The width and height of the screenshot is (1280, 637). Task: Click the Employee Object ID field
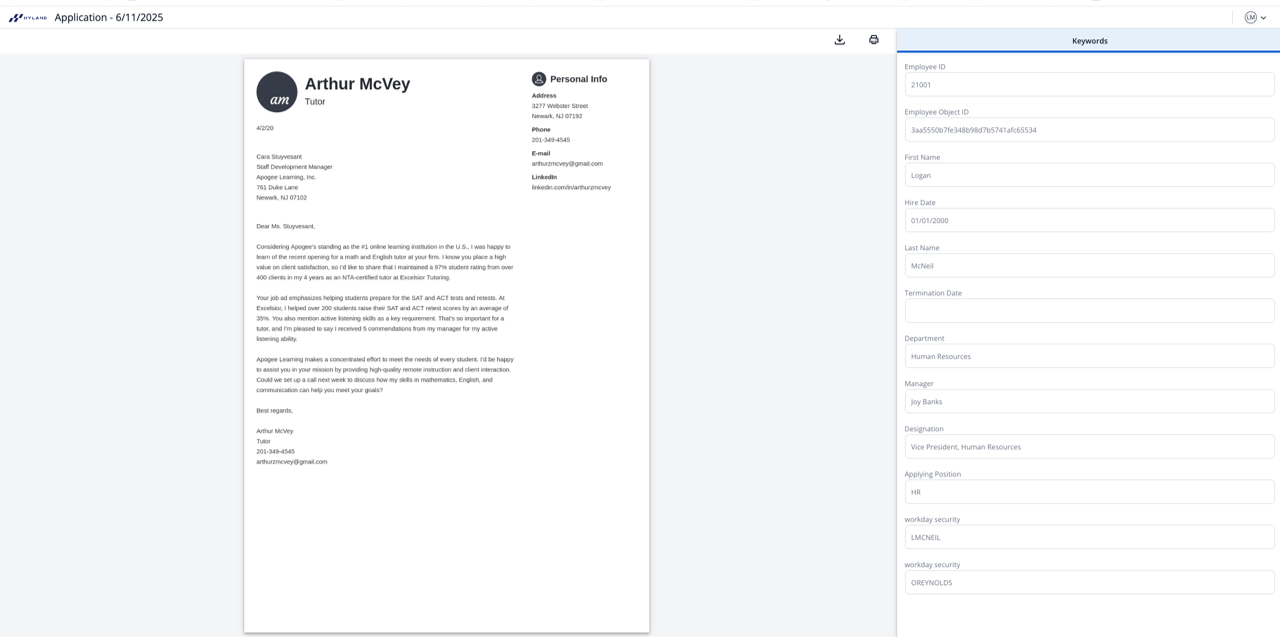click(1089, 130)
